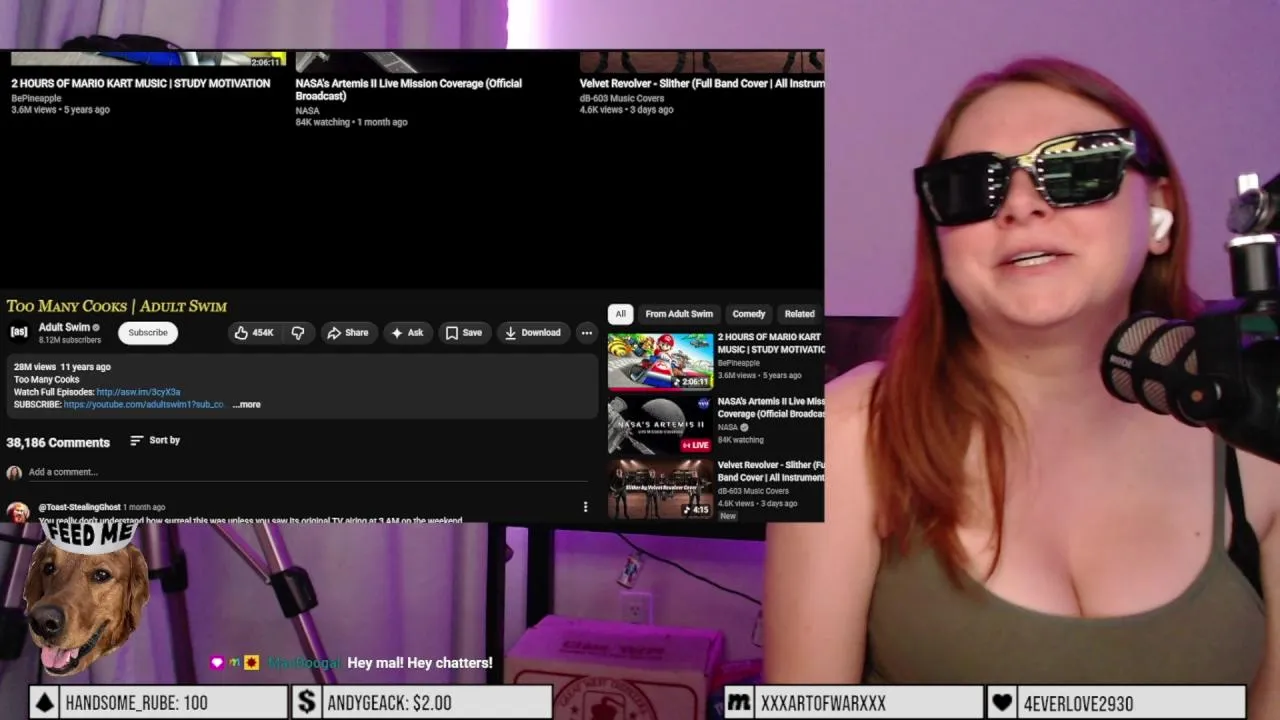Open BePineapple channel under top Mario Kart video
This screenshot has height=720, width=1280.
tap(36, 98)
